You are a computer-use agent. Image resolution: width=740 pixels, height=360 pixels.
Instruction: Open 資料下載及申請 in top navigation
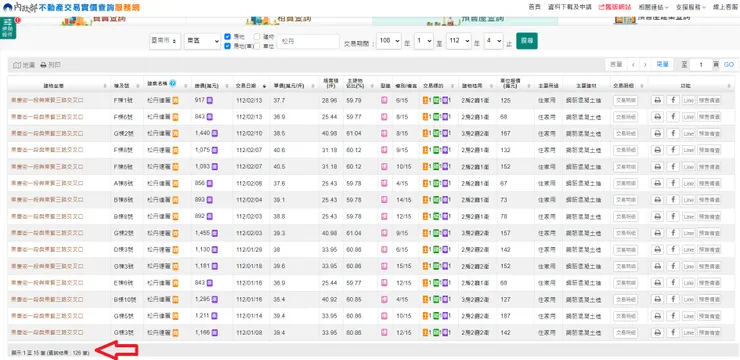[x=570, y=7]
